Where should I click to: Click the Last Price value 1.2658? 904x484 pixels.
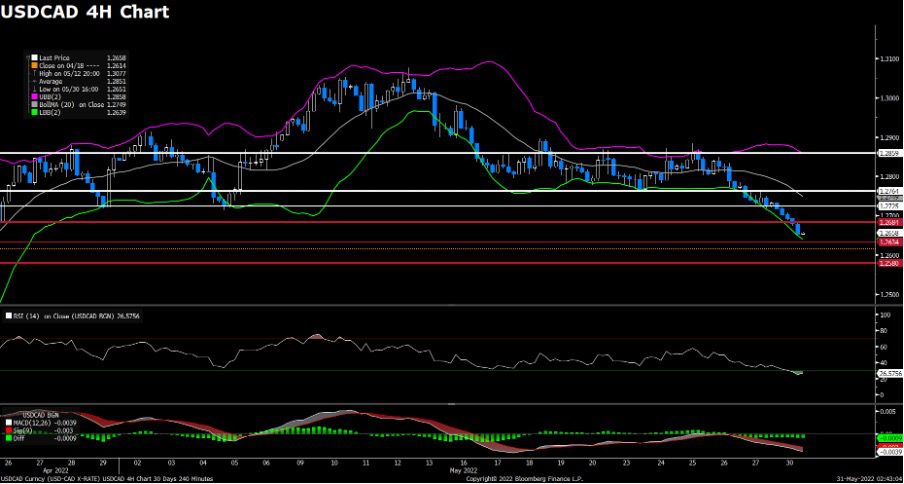tap(116, 58)
